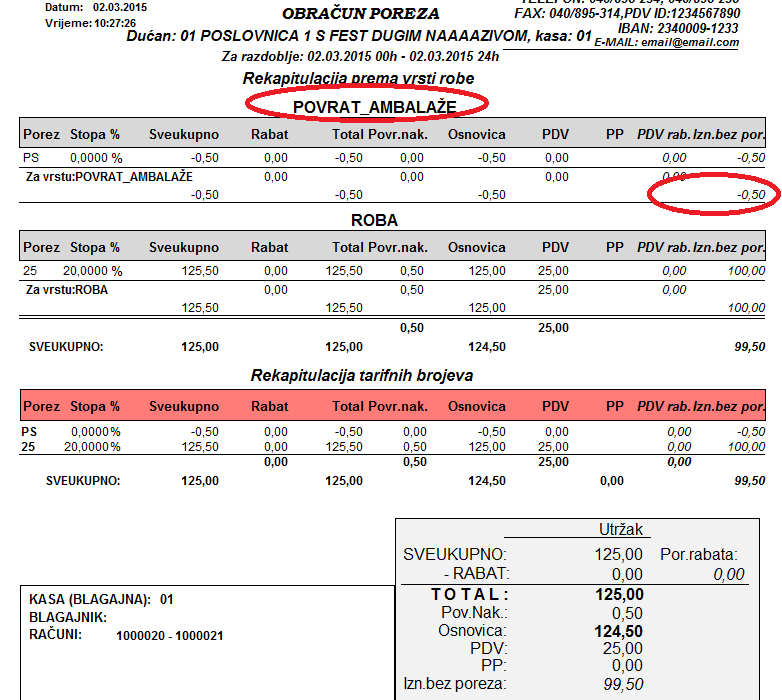782x700 pixels.
Task: Select the time value 10:27:26
Action: (115, 23)
